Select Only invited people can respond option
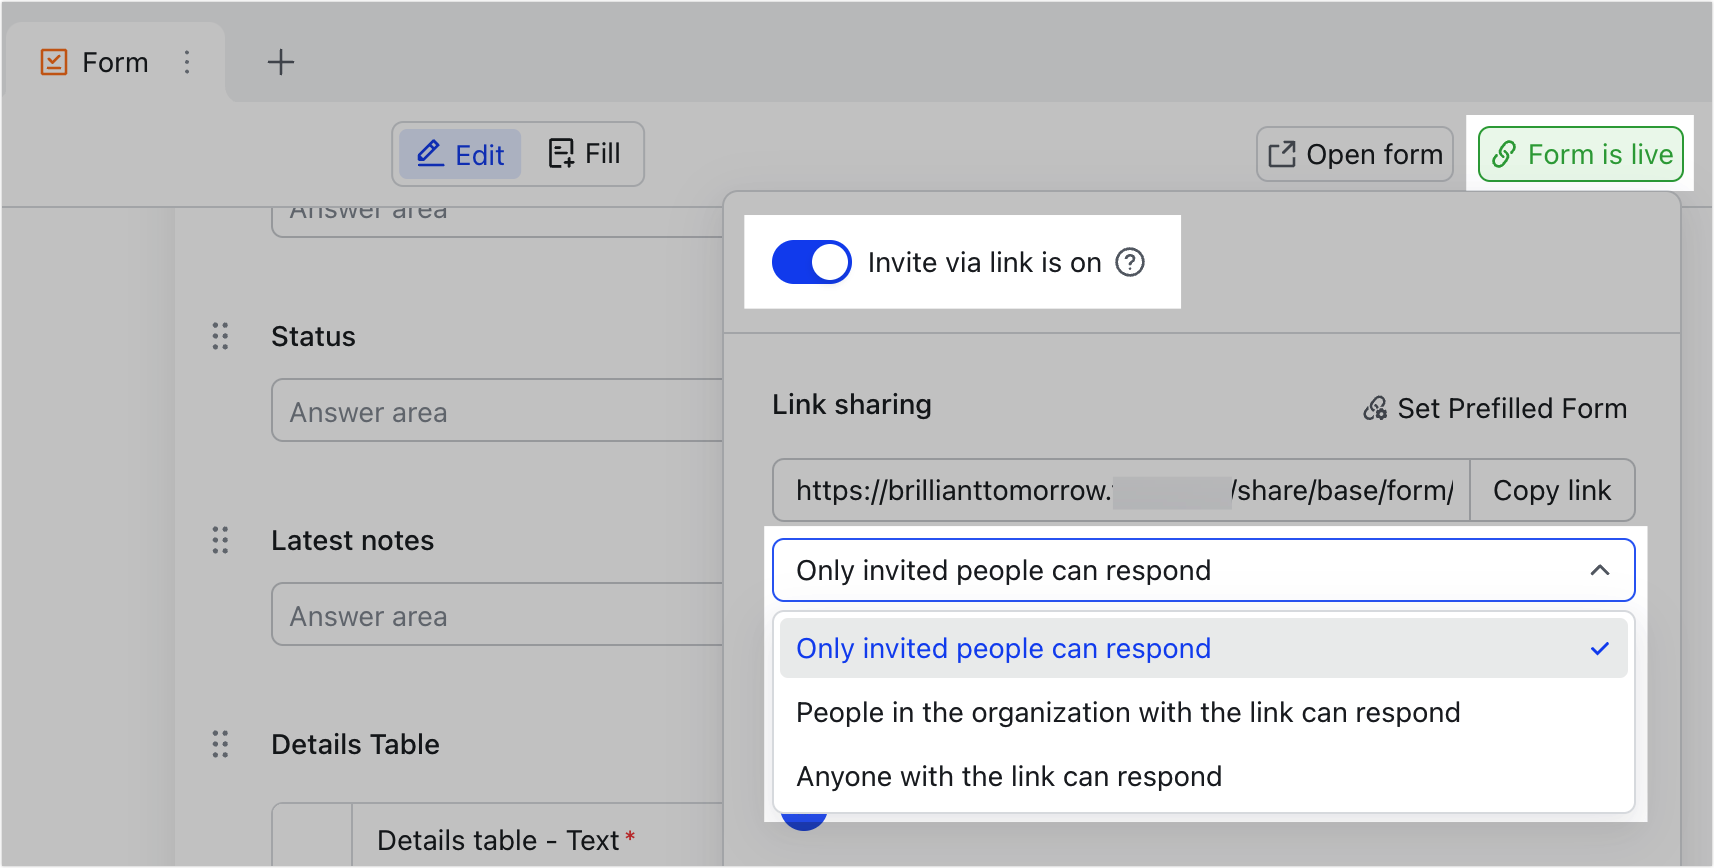Screen dimensions: 1714x868 click(1204, 648)
